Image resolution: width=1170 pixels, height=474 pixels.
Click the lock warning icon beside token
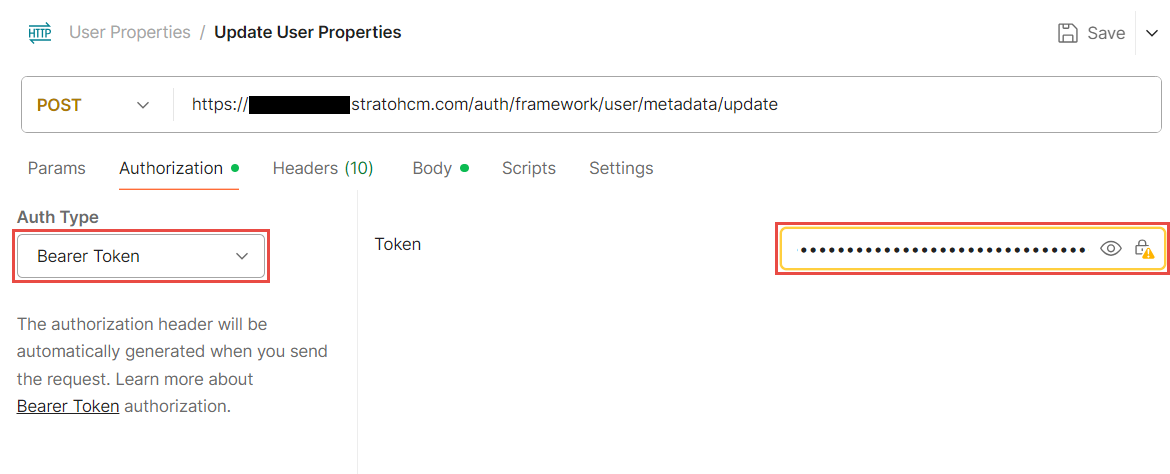(1144, 249)
